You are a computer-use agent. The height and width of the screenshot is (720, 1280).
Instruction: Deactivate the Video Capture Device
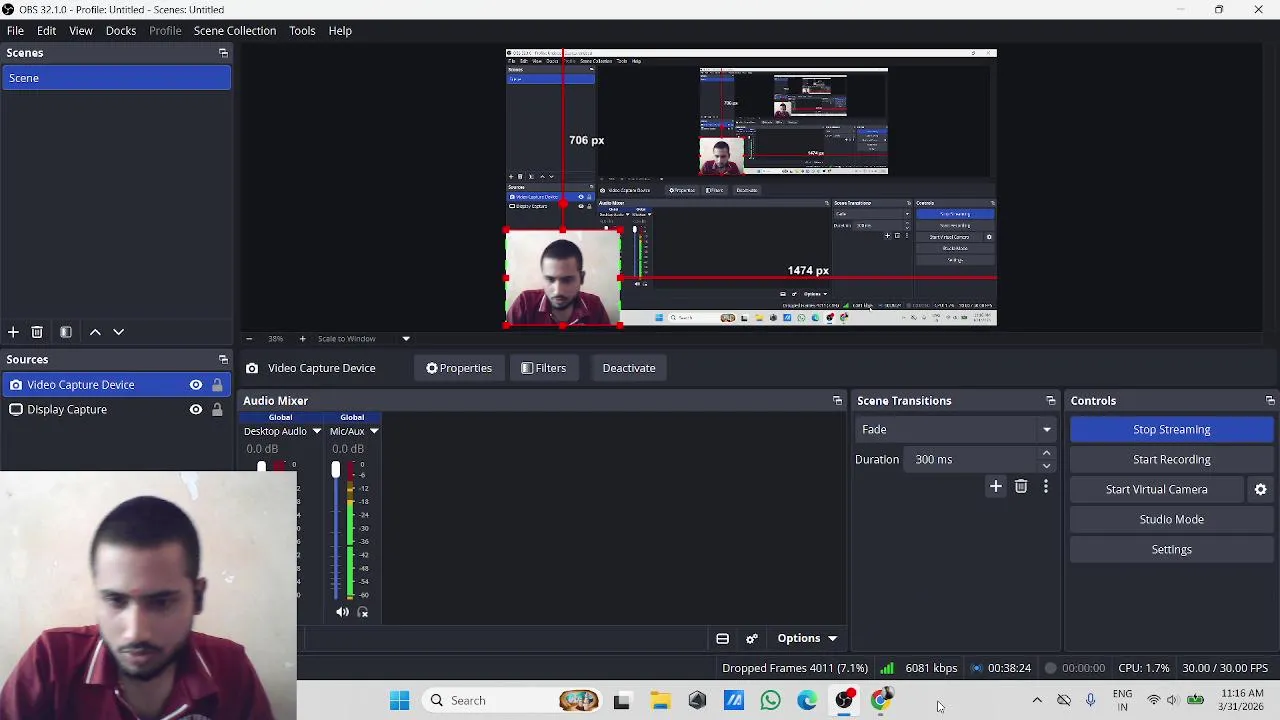click(x=629, y=368)
